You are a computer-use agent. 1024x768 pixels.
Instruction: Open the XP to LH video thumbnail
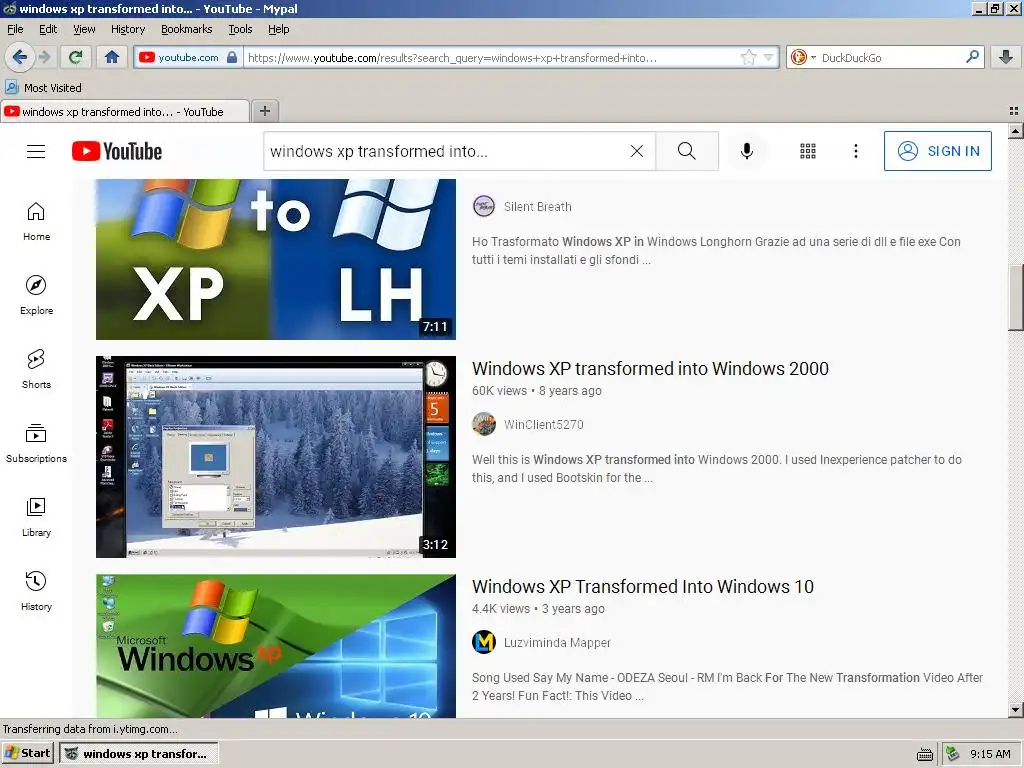pyautogui.click(x=276, y=259)
